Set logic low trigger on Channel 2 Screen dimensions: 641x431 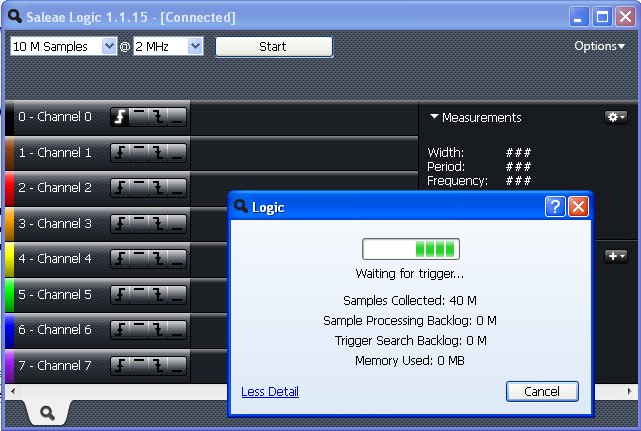pos(177,188)
